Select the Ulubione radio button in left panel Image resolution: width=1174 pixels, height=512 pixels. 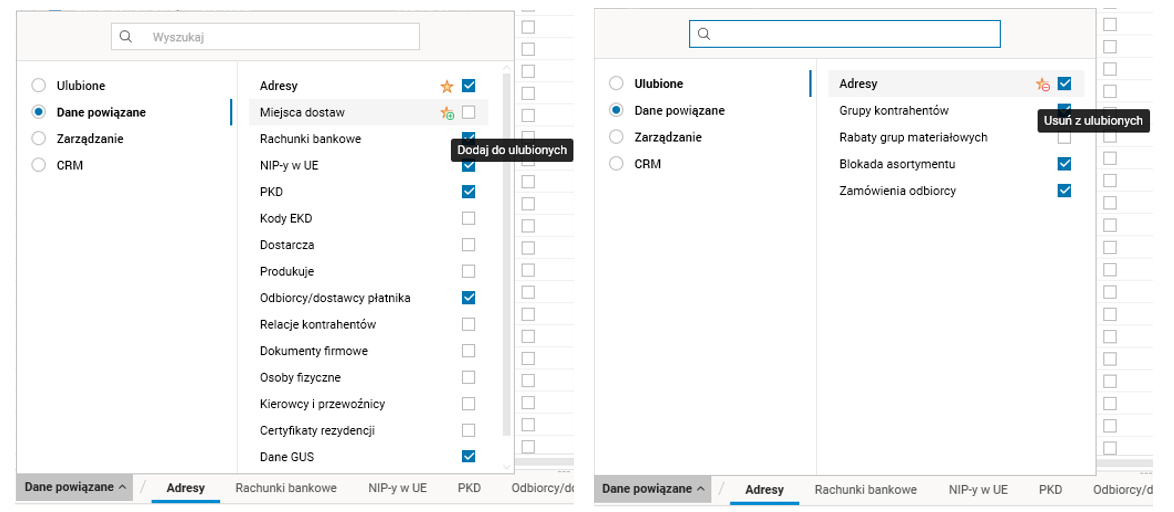[x=39, y=85]
